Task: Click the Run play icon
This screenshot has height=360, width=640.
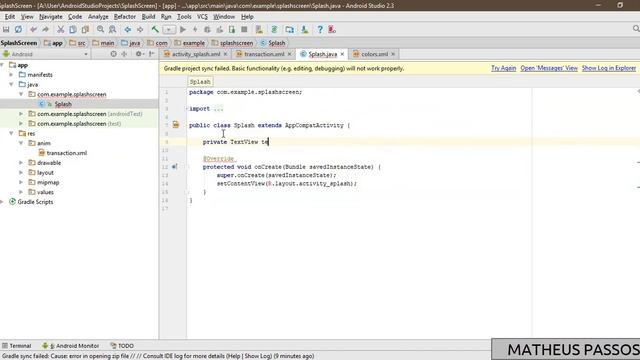Action: click(183, 29)
